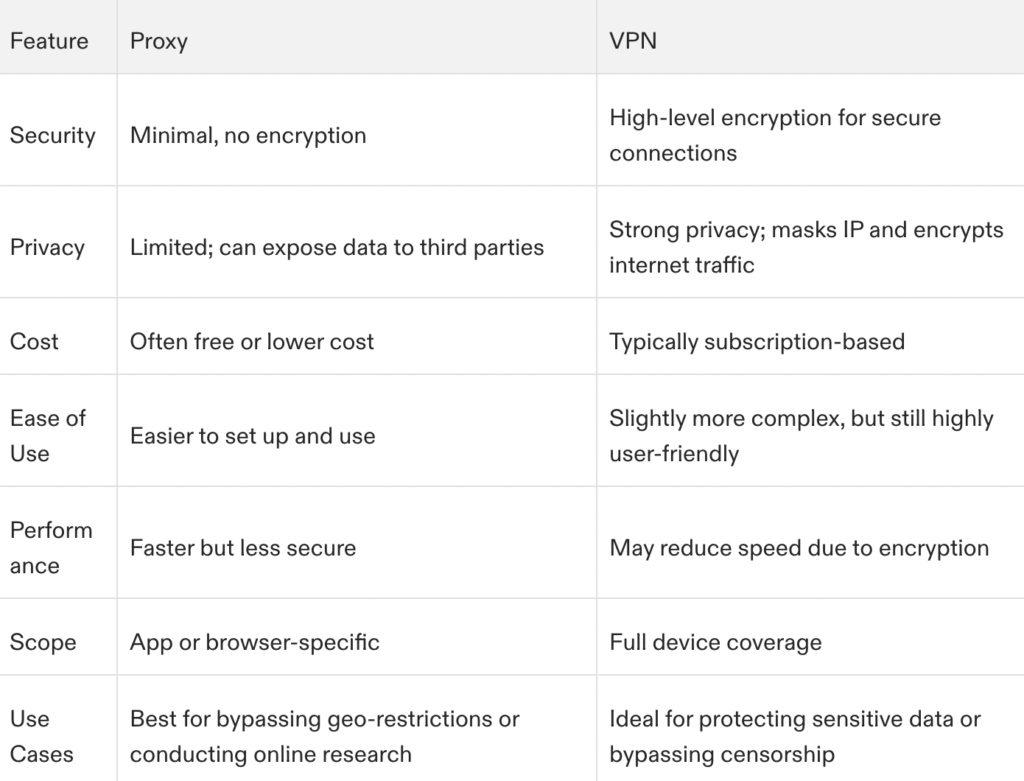Click the Feature column header
The width and height of the screenshot is (1024, 781).
pyautogui.click(x=49, y=40)
